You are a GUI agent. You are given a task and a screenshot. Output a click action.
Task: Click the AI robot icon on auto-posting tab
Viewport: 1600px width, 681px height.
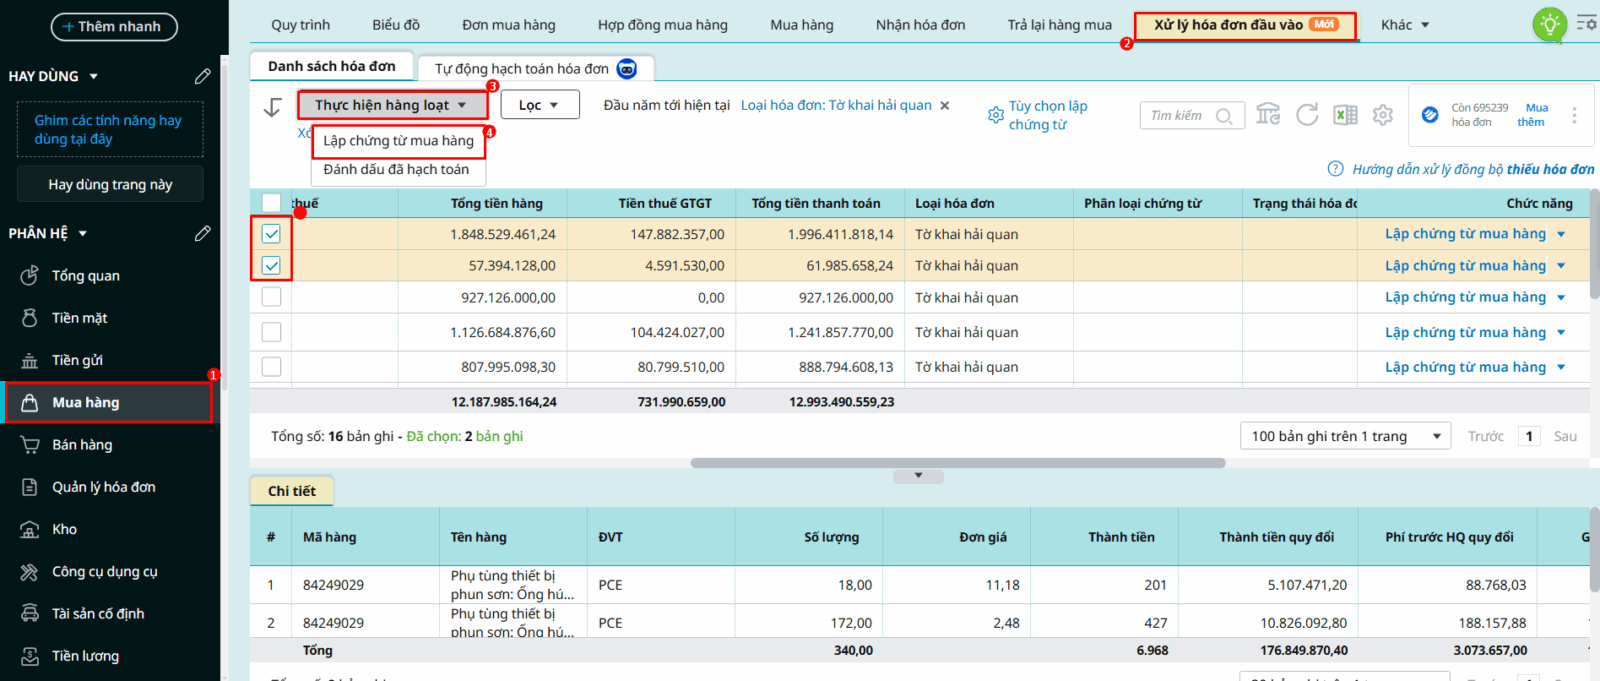[627, 69]
